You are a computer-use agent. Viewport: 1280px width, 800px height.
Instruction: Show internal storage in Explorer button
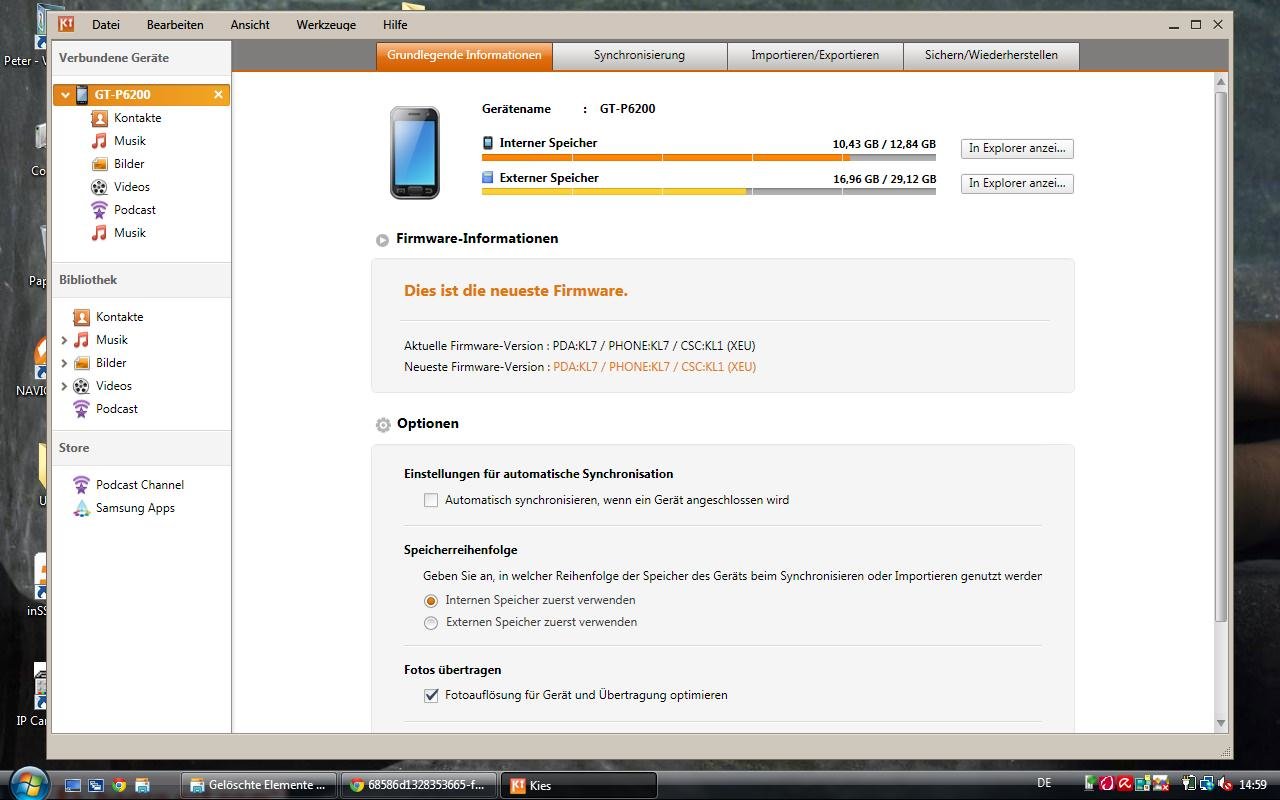(1017, 148)
